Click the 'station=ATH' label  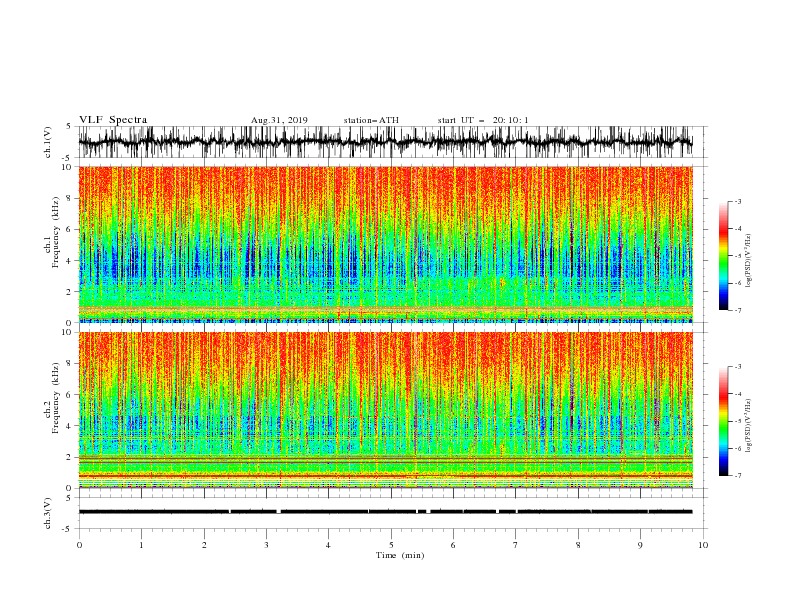[371, 120]
